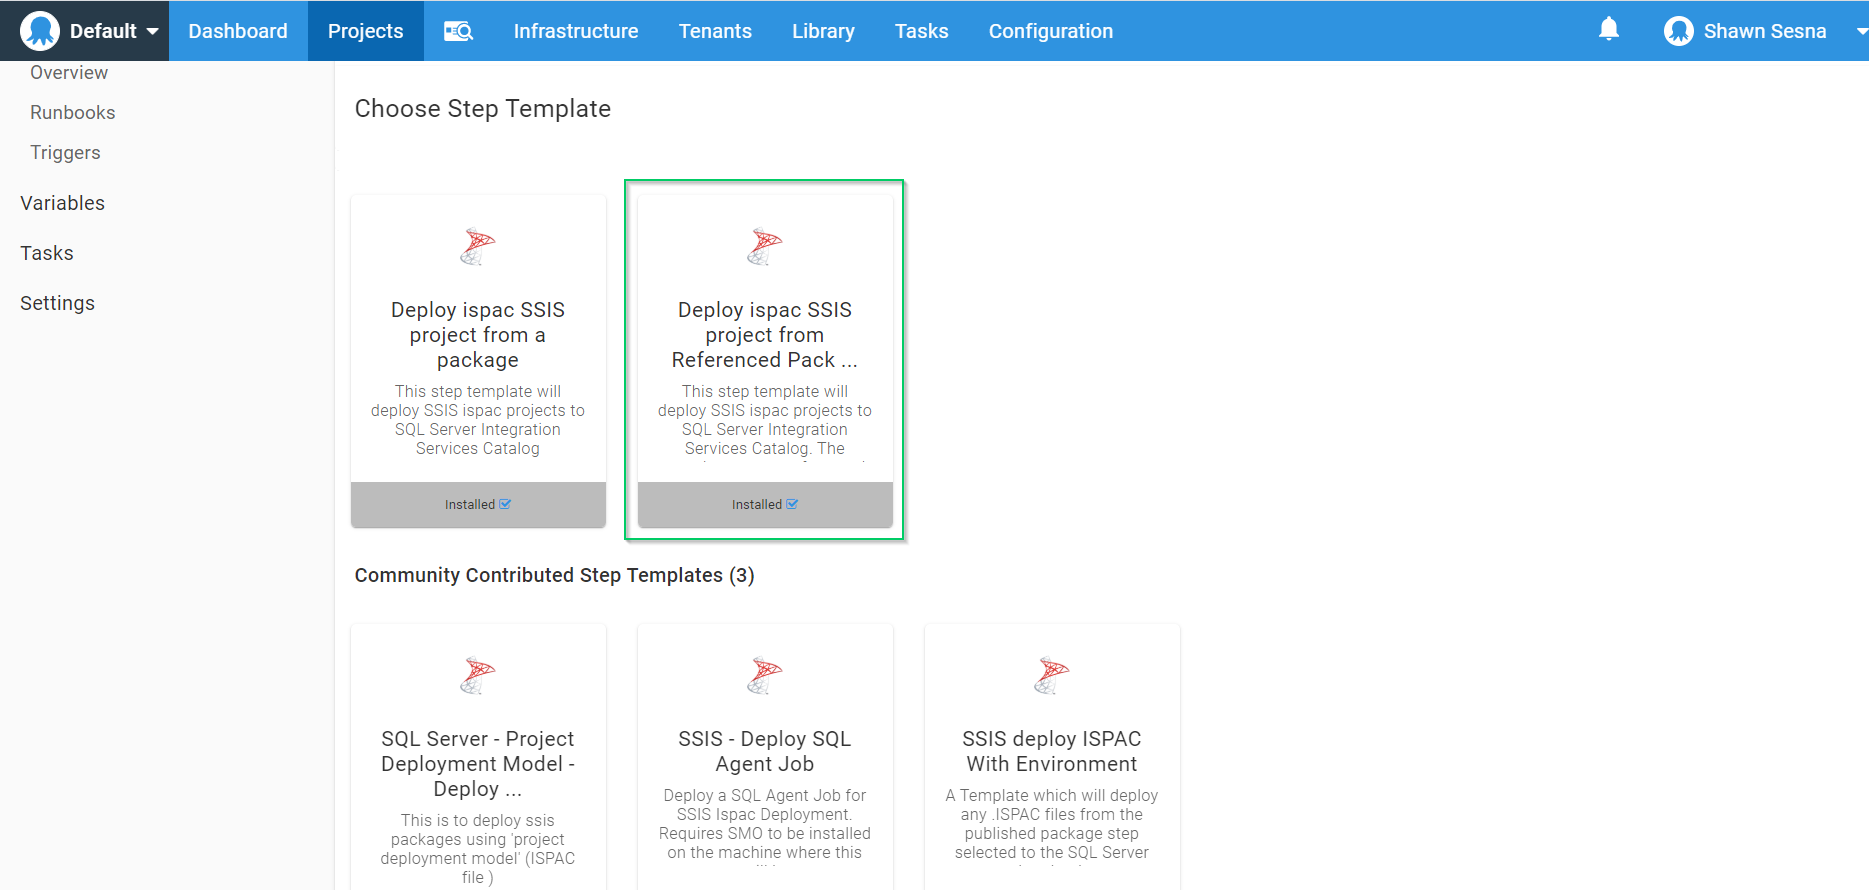Click the icon above SQL Server - Project Deployment Model
The height and width of the screenshot is (890, 1869).
[x=478, y=675]
